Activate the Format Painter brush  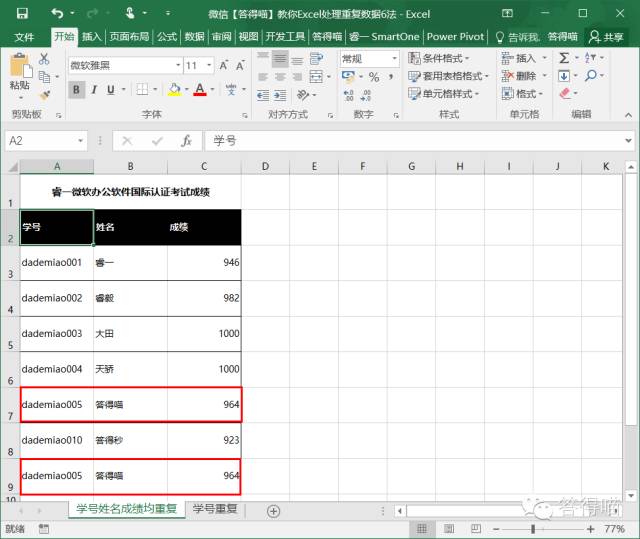44,95
